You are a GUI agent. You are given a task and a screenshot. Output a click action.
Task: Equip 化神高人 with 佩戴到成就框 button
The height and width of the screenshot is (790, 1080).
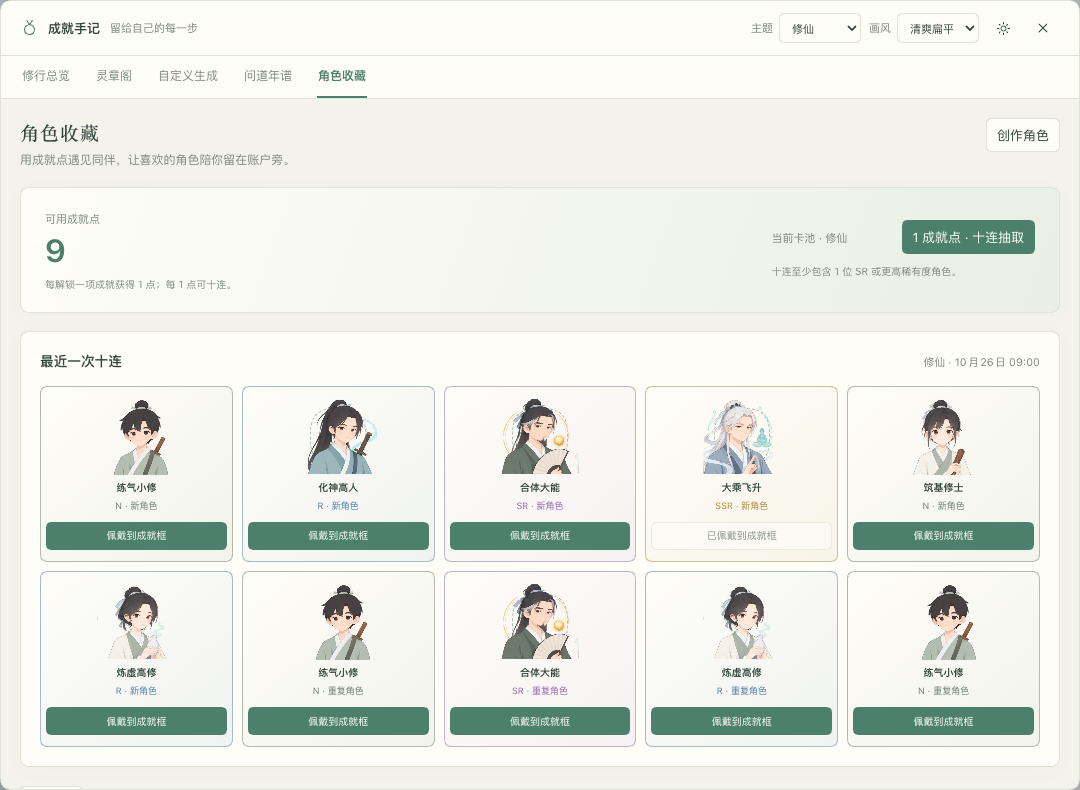pyautogui.click(x=338, y=536)
